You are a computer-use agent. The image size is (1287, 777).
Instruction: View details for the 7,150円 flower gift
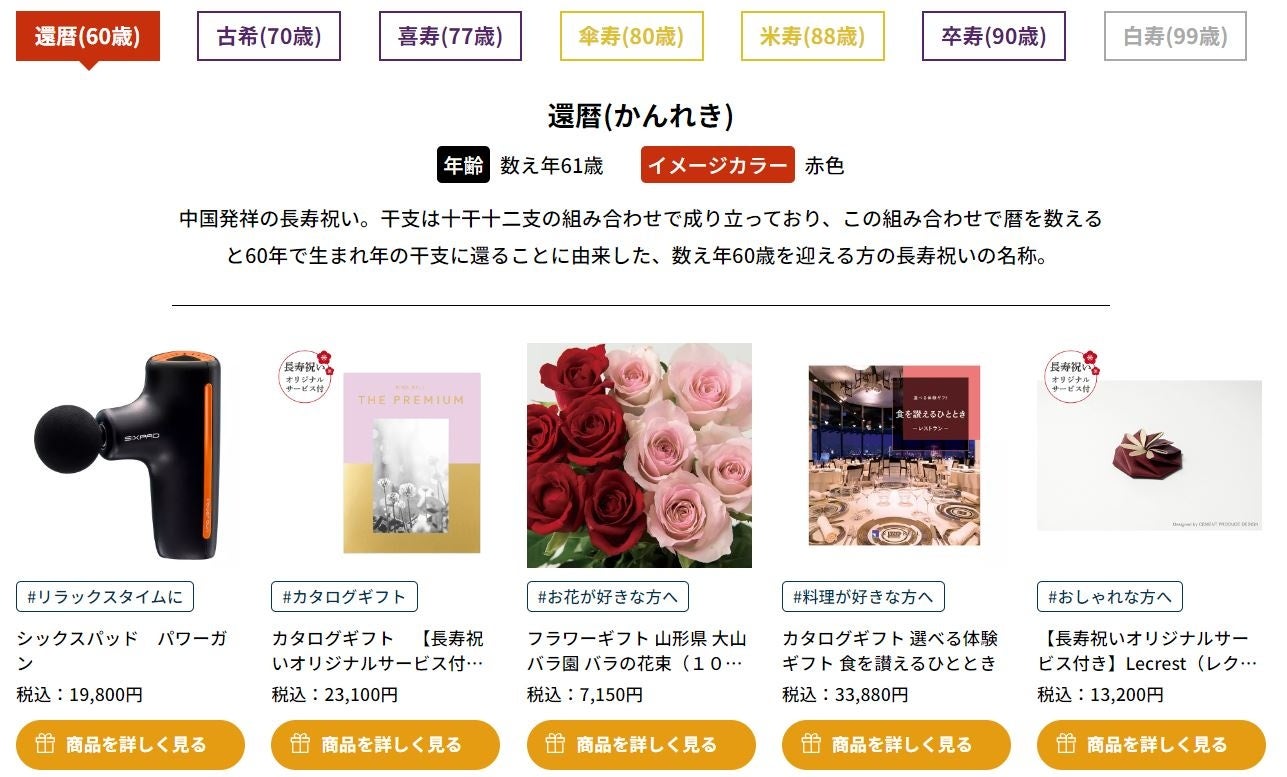coord(641,744)
